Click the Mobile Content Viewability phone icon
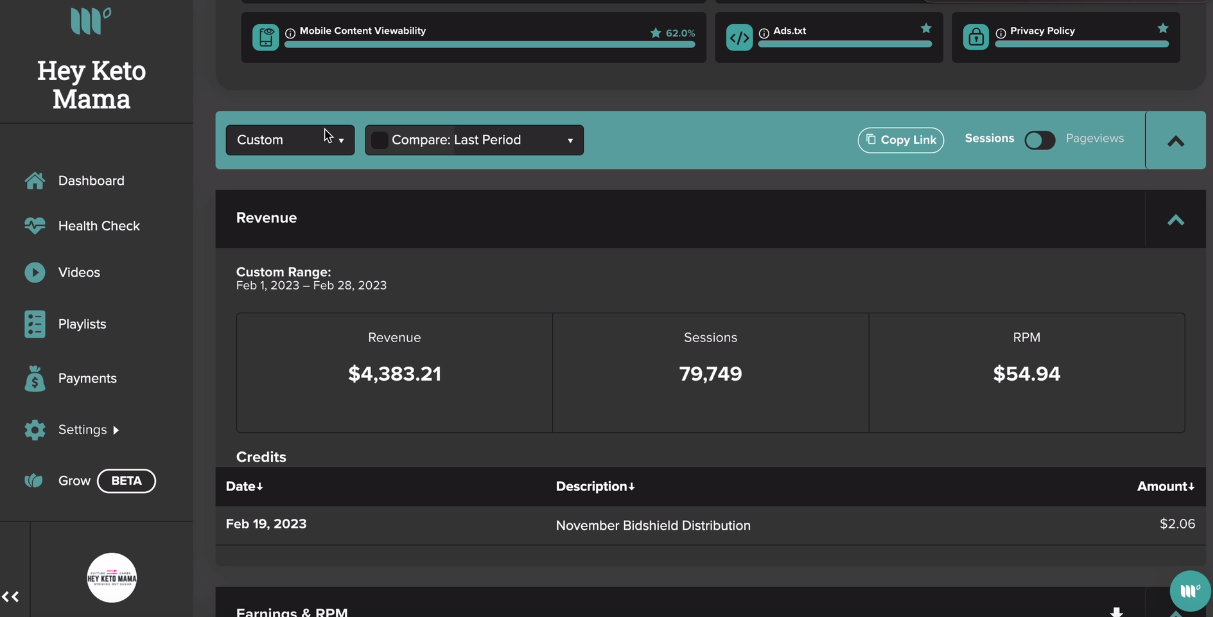1213x617 pixels. coord(265,38)
